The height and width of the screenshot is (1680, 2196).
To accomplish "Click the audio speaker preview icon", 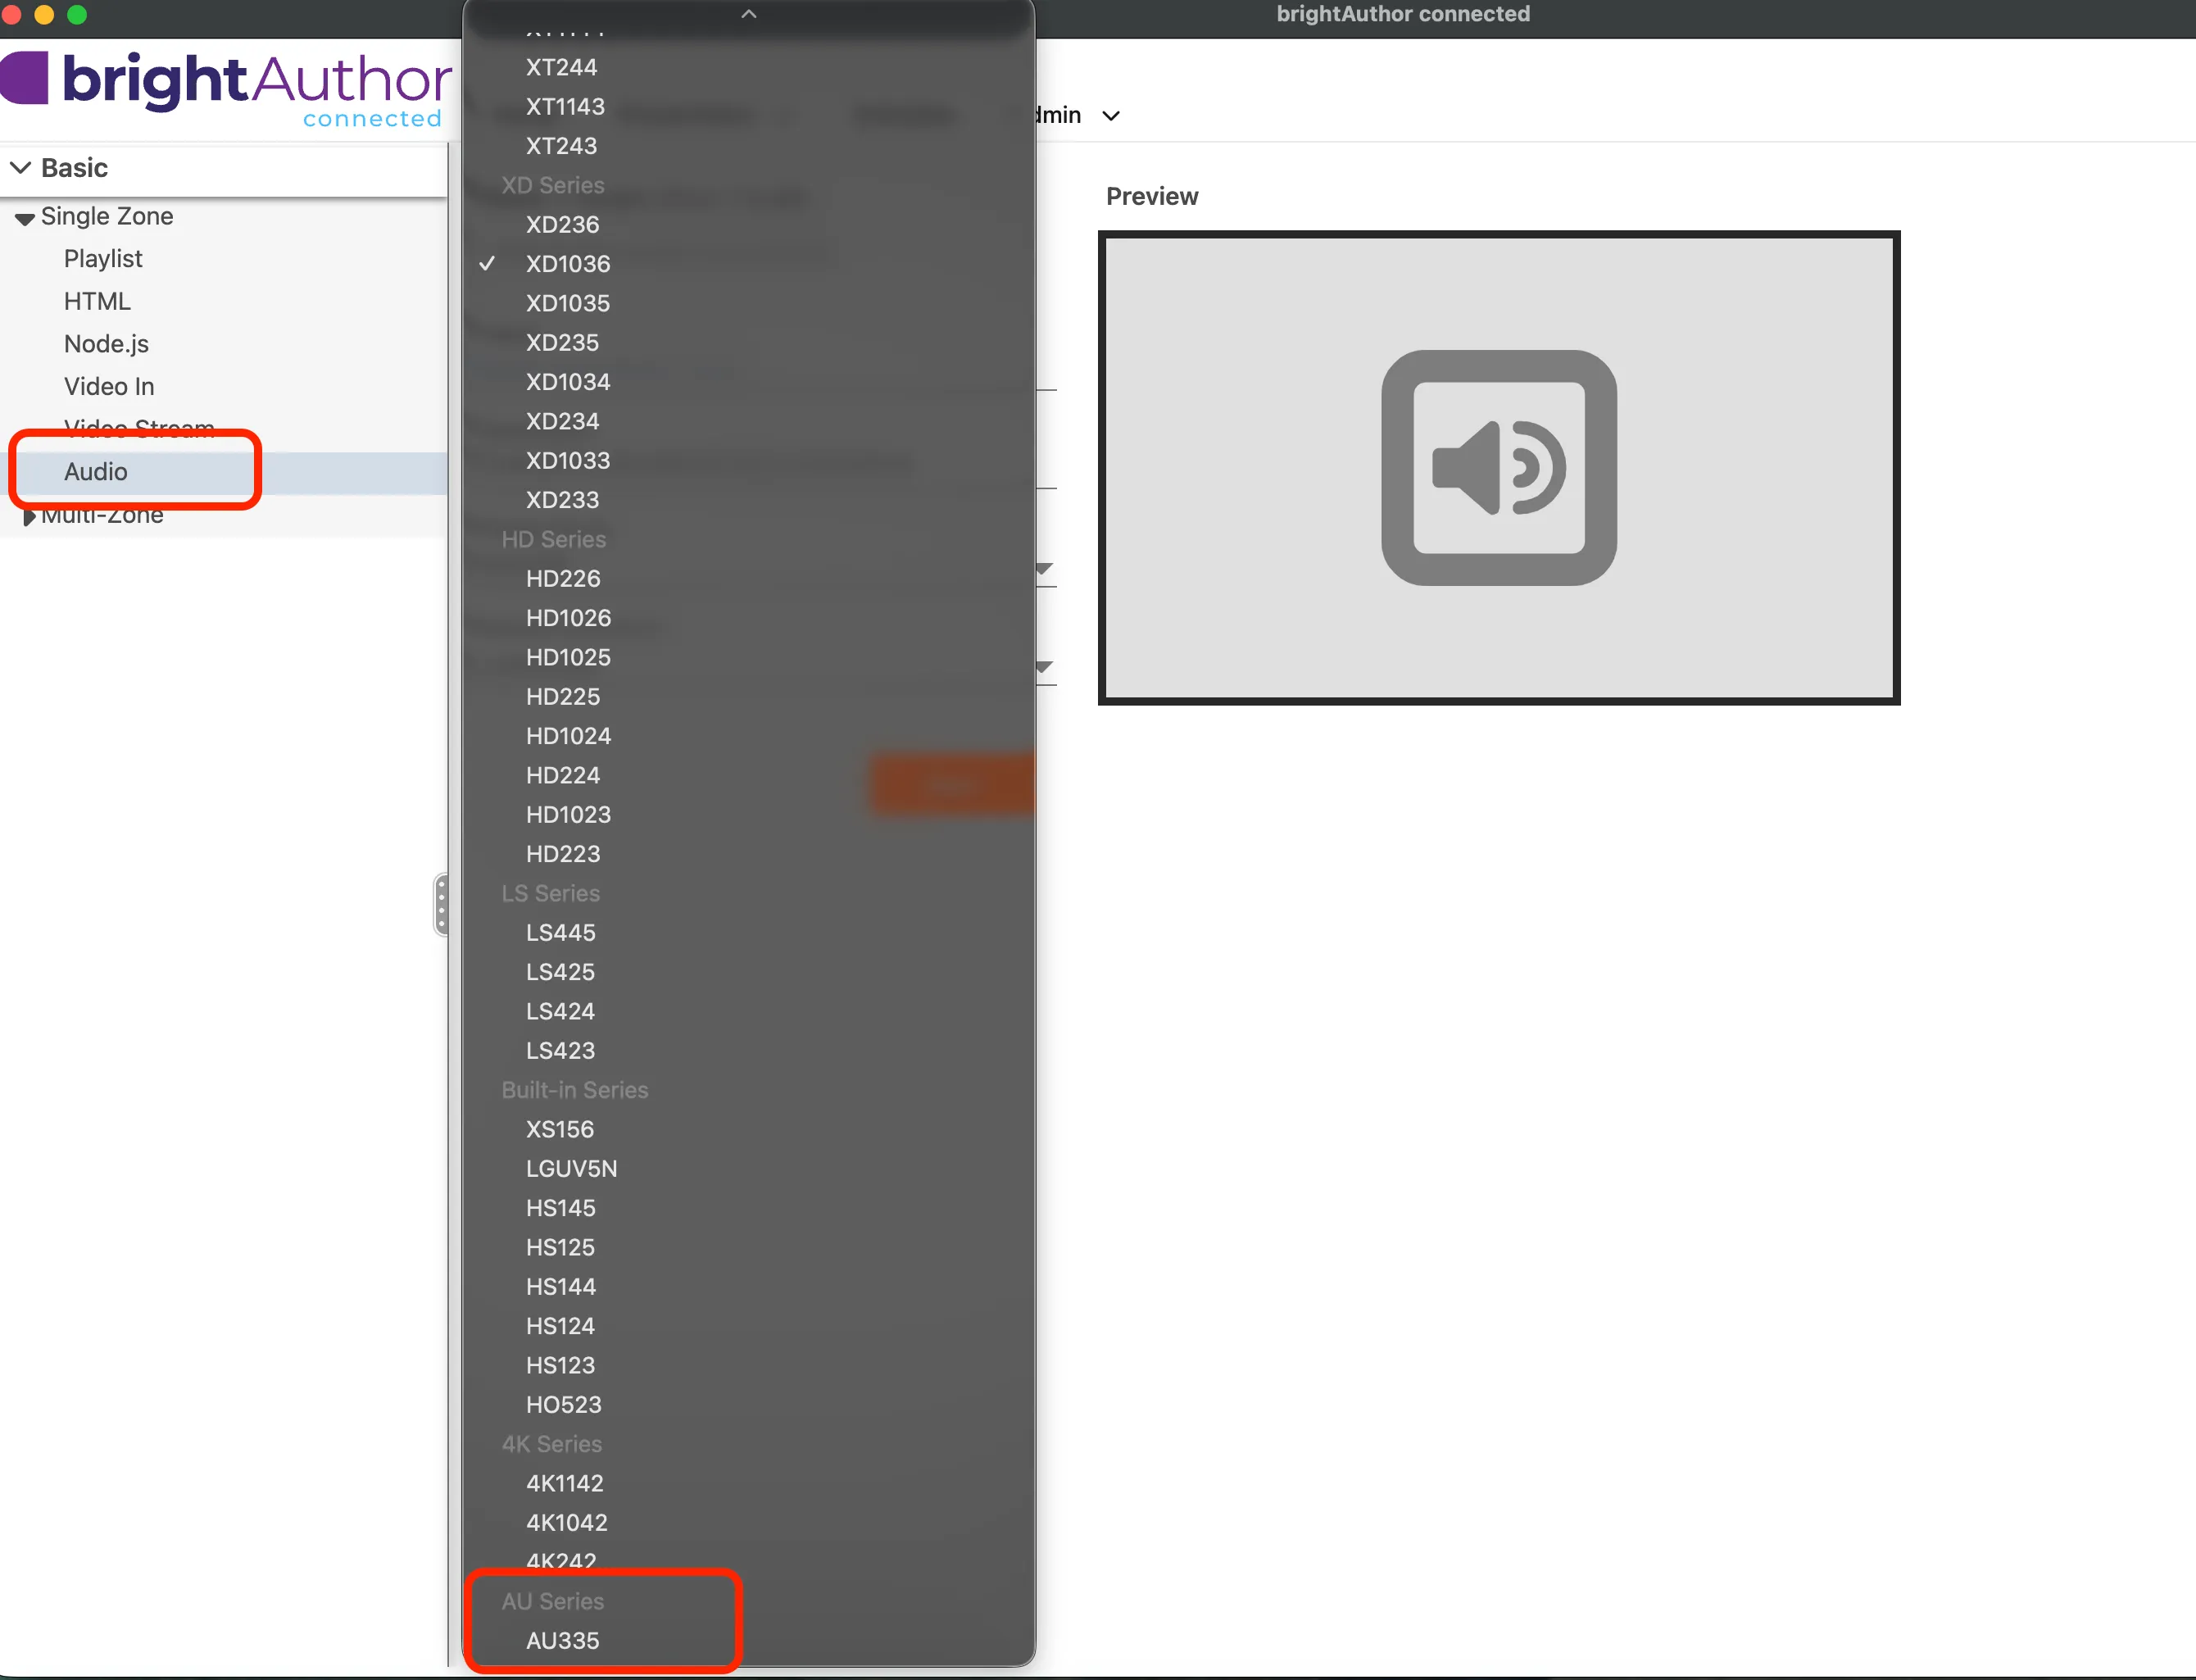I will [x=1498, y=467].
